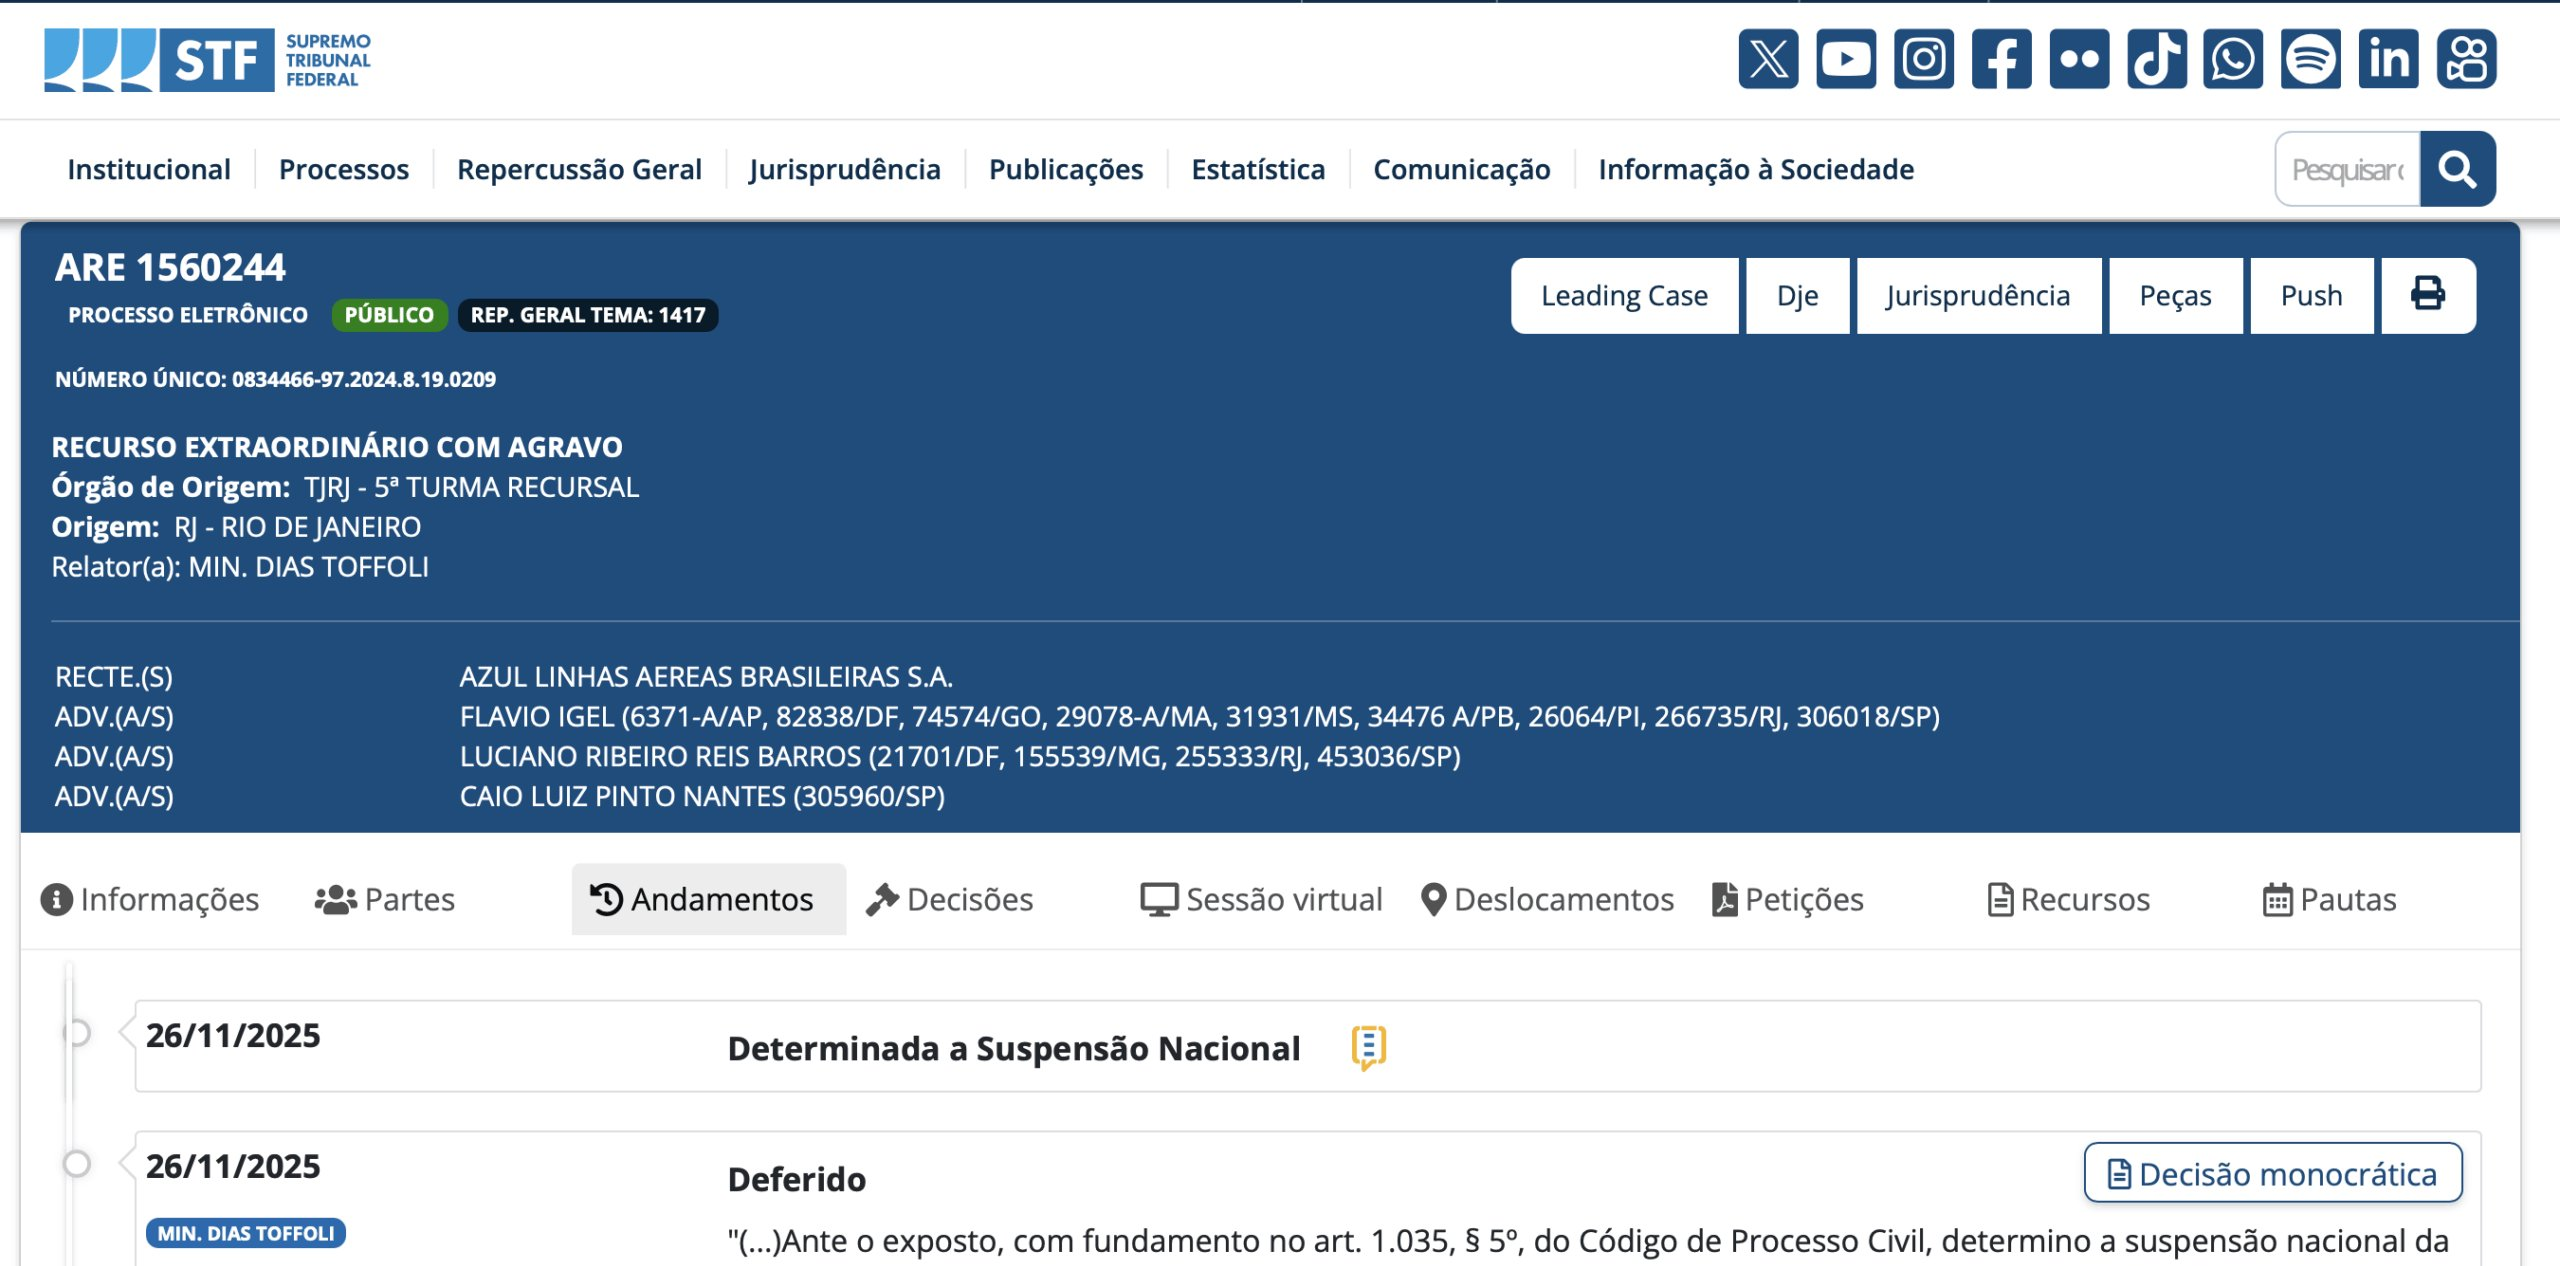
Task: Open the Jurisprudência navigation menu
Action: point(845,169)
